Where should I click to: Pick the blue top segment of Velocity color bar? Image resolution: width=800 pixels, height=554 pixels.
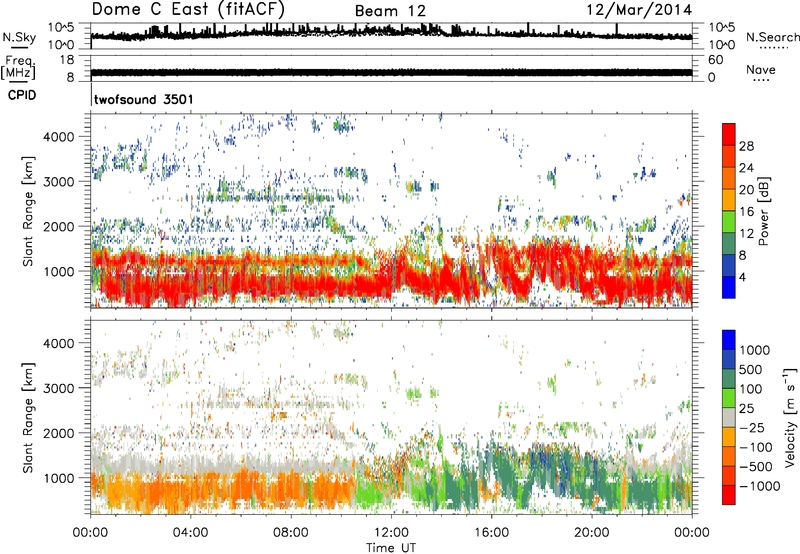click(x=729, y=340)
